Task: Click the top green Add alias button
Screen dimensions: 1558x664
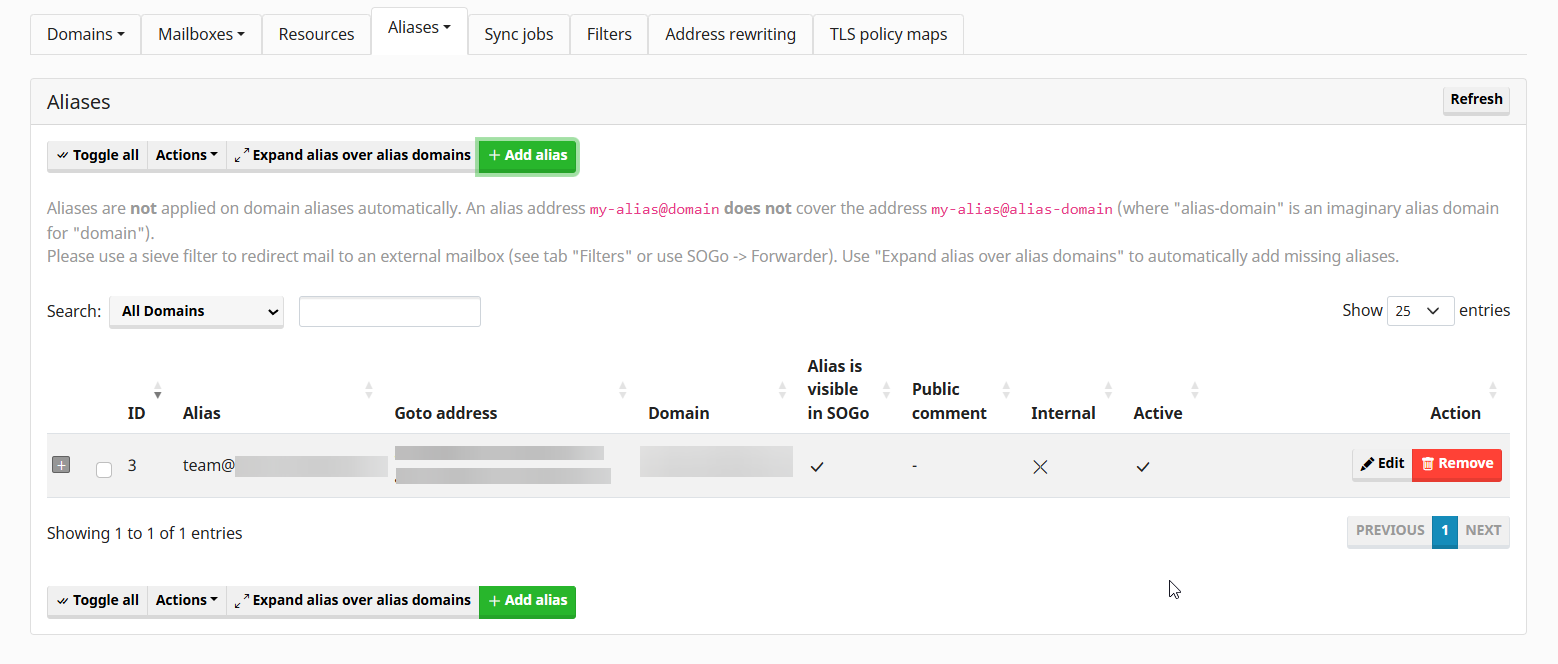Action: click(528, 155)
